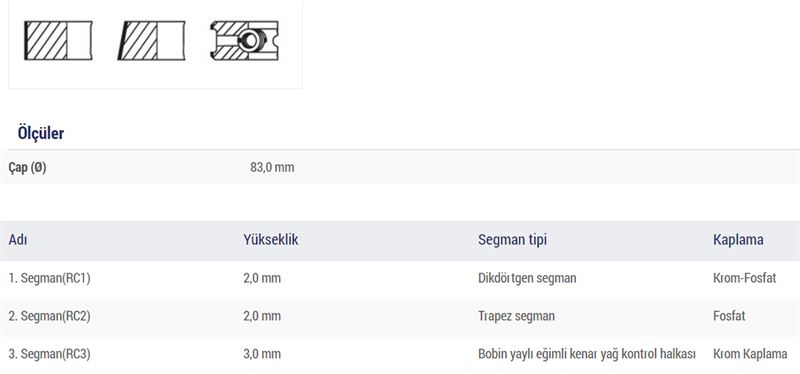Click the Krom Kaplama coating cell
Screen dimensions: 800x374
pos(750,354)
